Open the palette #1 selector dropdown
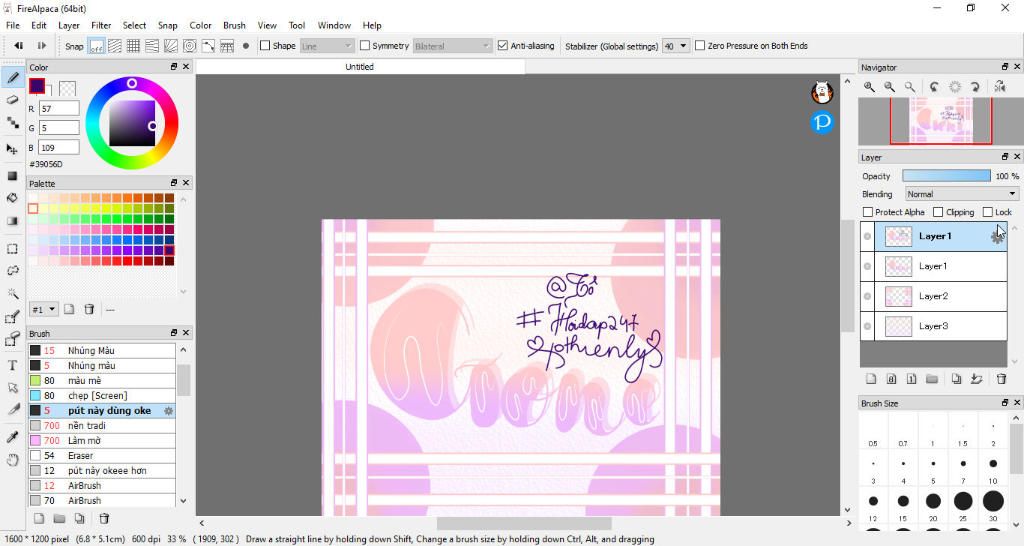Image resolution: width=1024 pixels, height=546 pixels. [44, 310]
